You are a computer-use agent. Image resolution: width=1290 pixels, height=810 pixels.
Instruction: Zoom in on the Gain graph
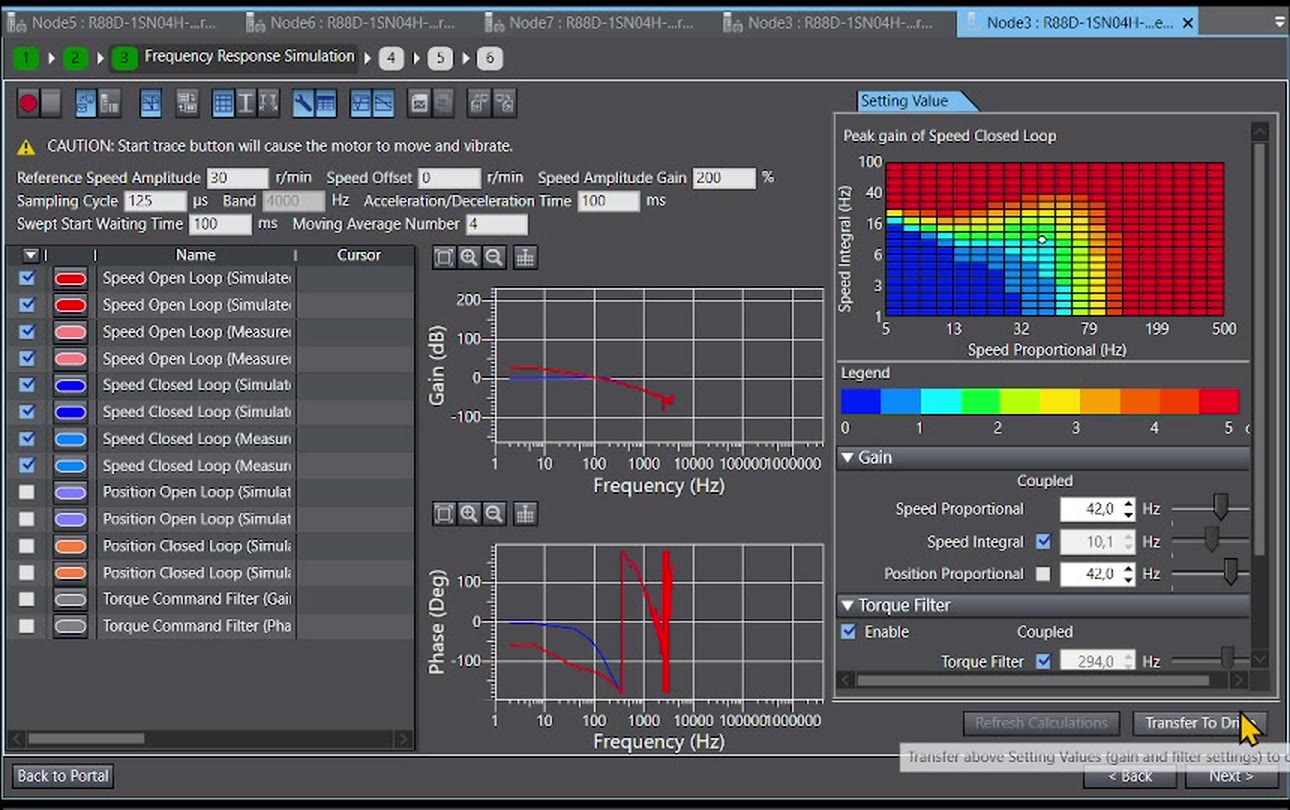pos(469,258)
